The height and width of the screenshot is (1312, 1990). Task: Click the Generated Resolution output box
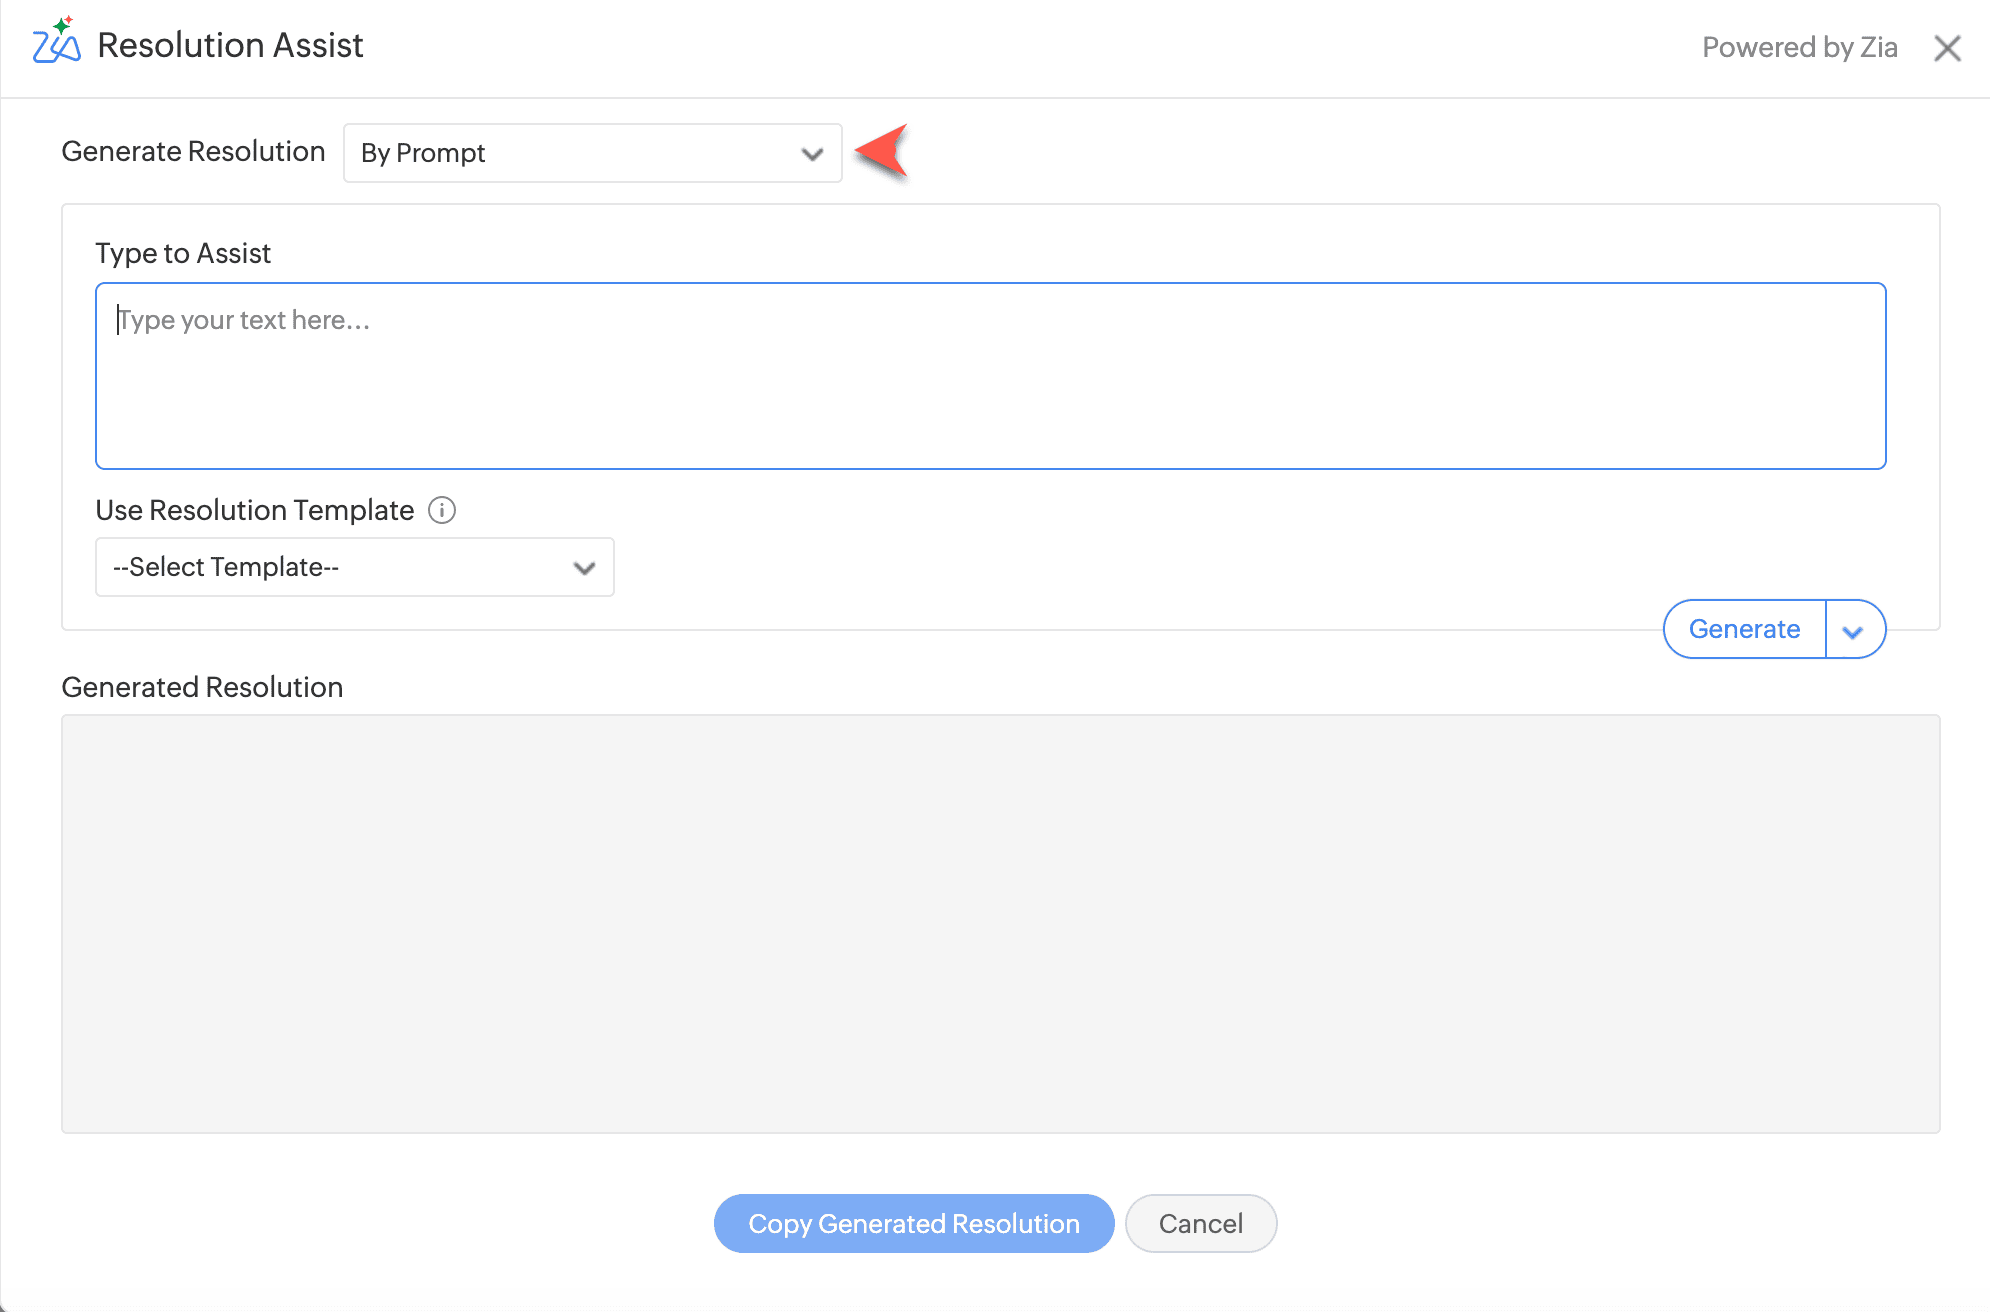click(x=1000, y=923)
